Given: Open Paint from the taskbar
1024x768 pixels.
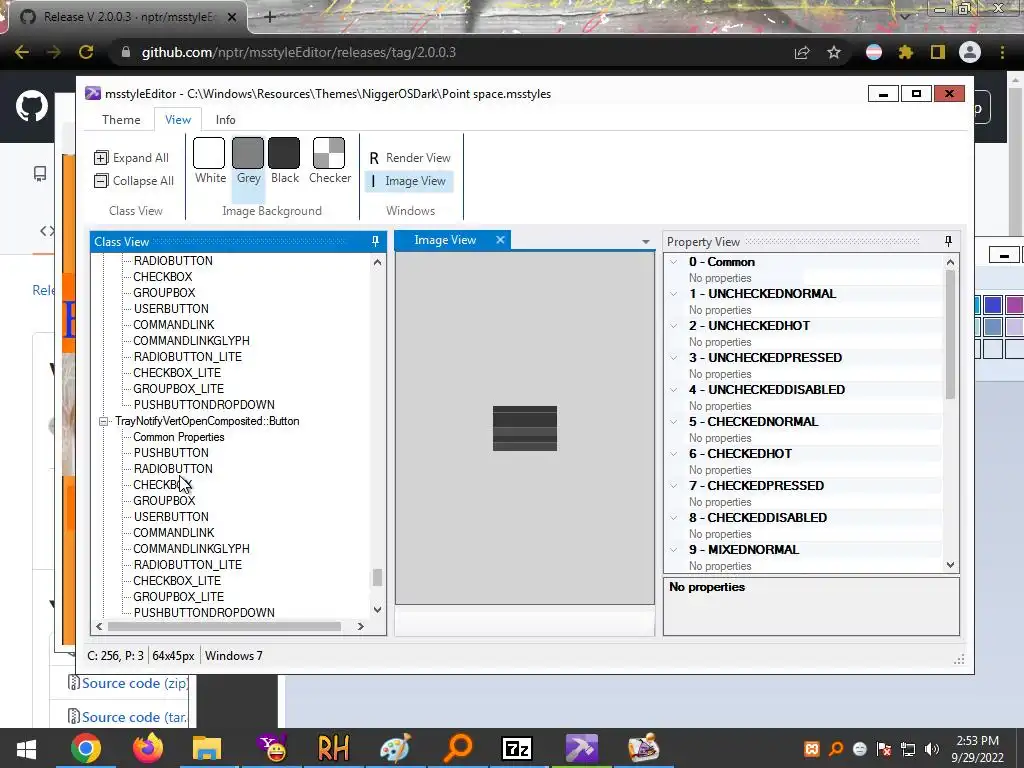Looking at the screenshot, I should coord(395,748).
